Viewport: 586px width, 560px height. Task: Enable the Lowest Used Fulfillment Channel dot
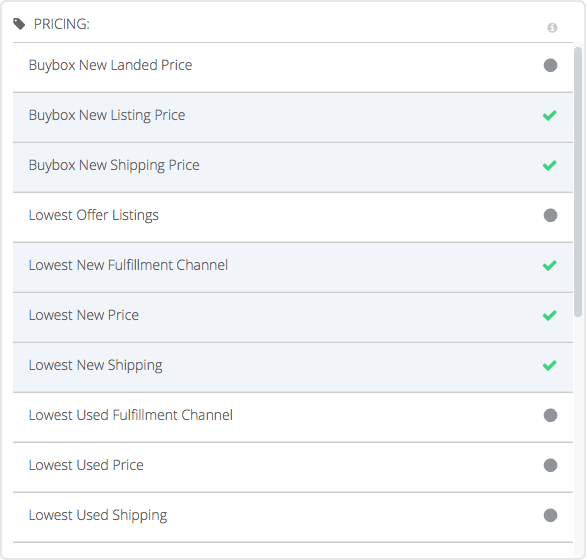[x=550, y=415]
